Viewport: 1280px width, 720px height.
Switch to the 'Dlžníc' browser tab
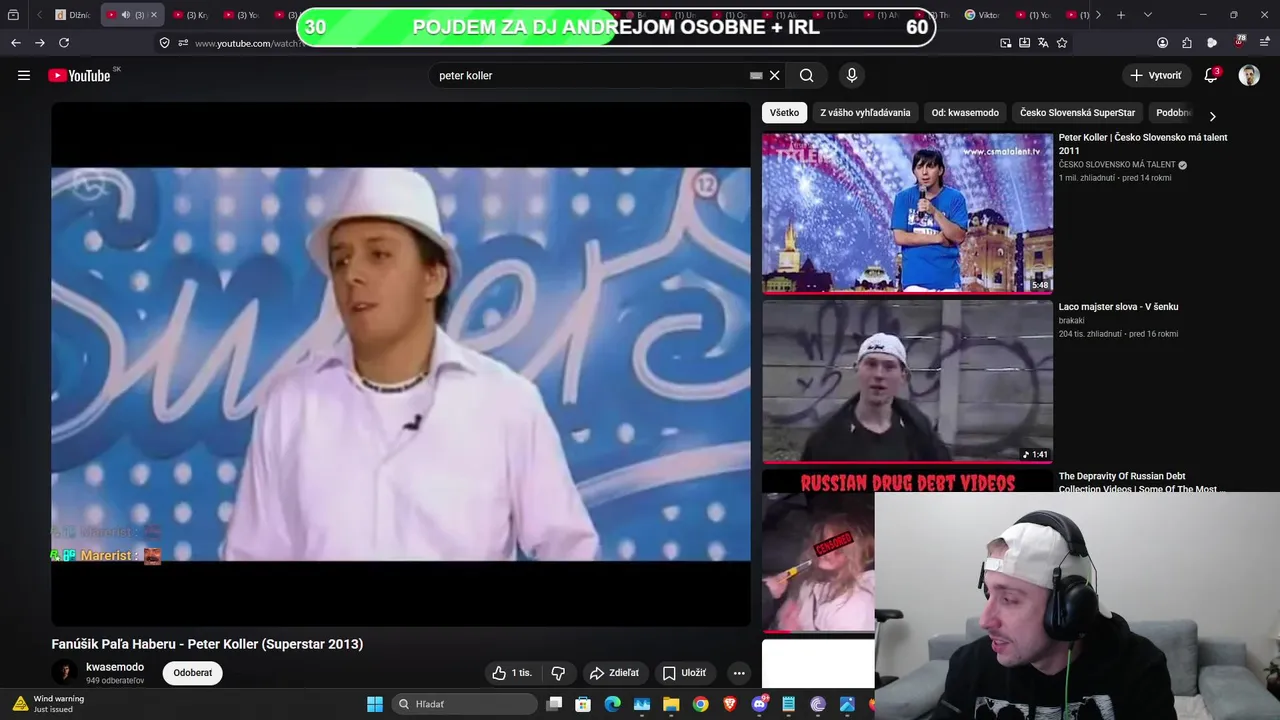(x=74, y=15)
